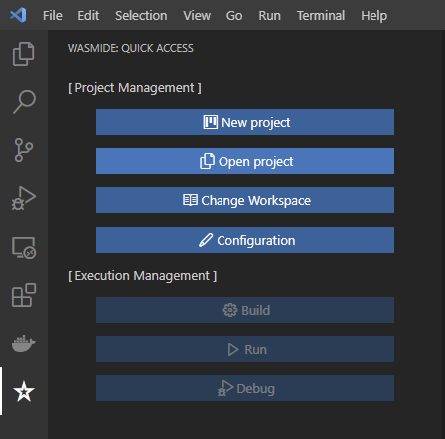Open the Explorer view icon
The image size is (445, 439).
click(x=24, y=54)
